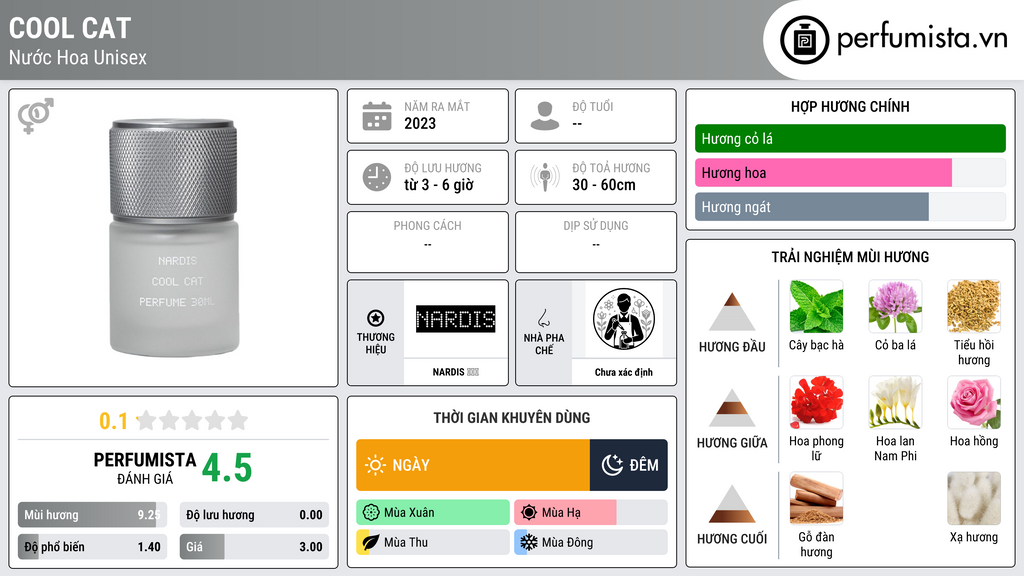Click the Hoa hồng rose image
1024x576 pixels.
pos(974,403)
